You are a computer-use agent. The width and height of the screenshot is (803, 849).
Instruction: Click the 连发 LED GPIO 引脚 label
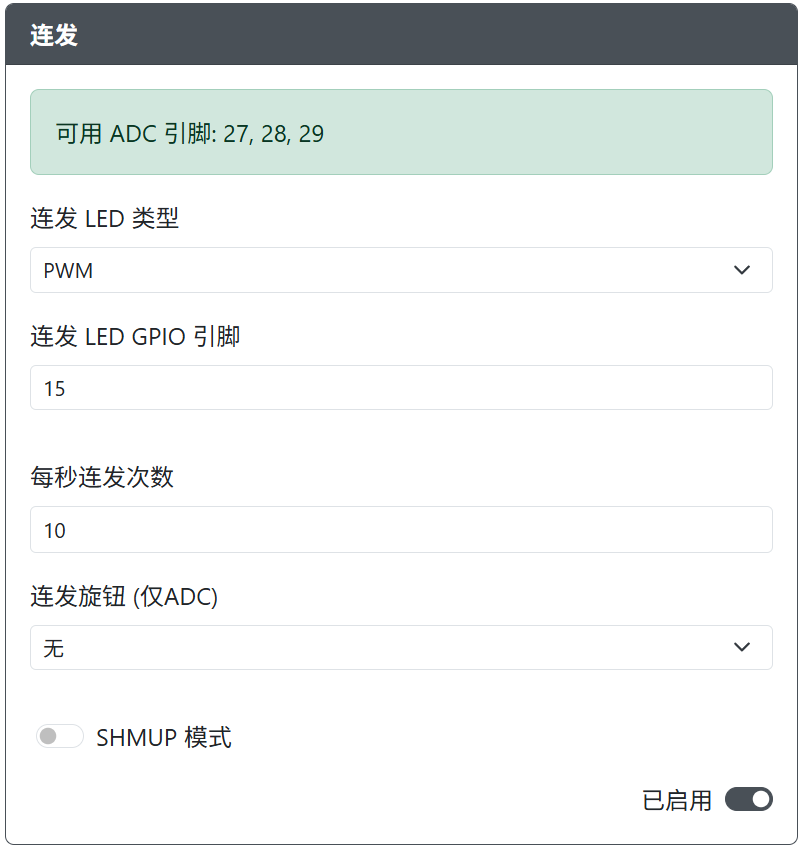point(135,336)
